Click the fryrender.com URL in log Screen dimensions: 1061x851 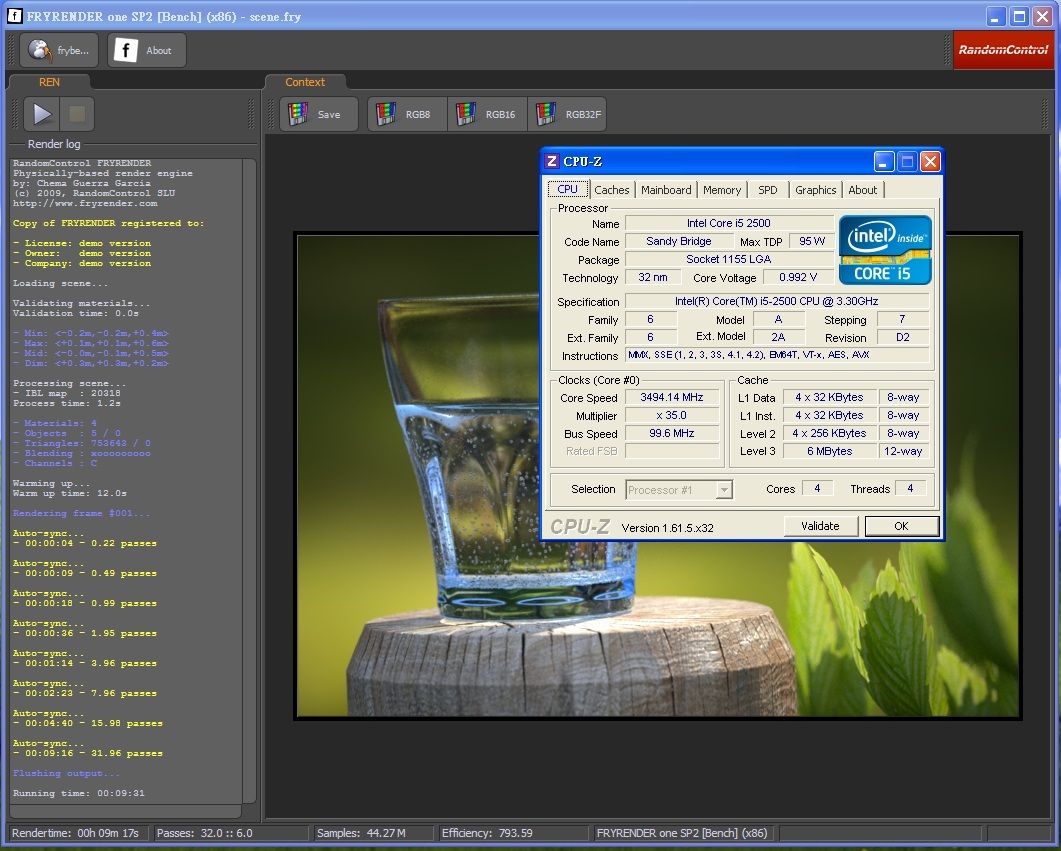click(x=85, y=203)
